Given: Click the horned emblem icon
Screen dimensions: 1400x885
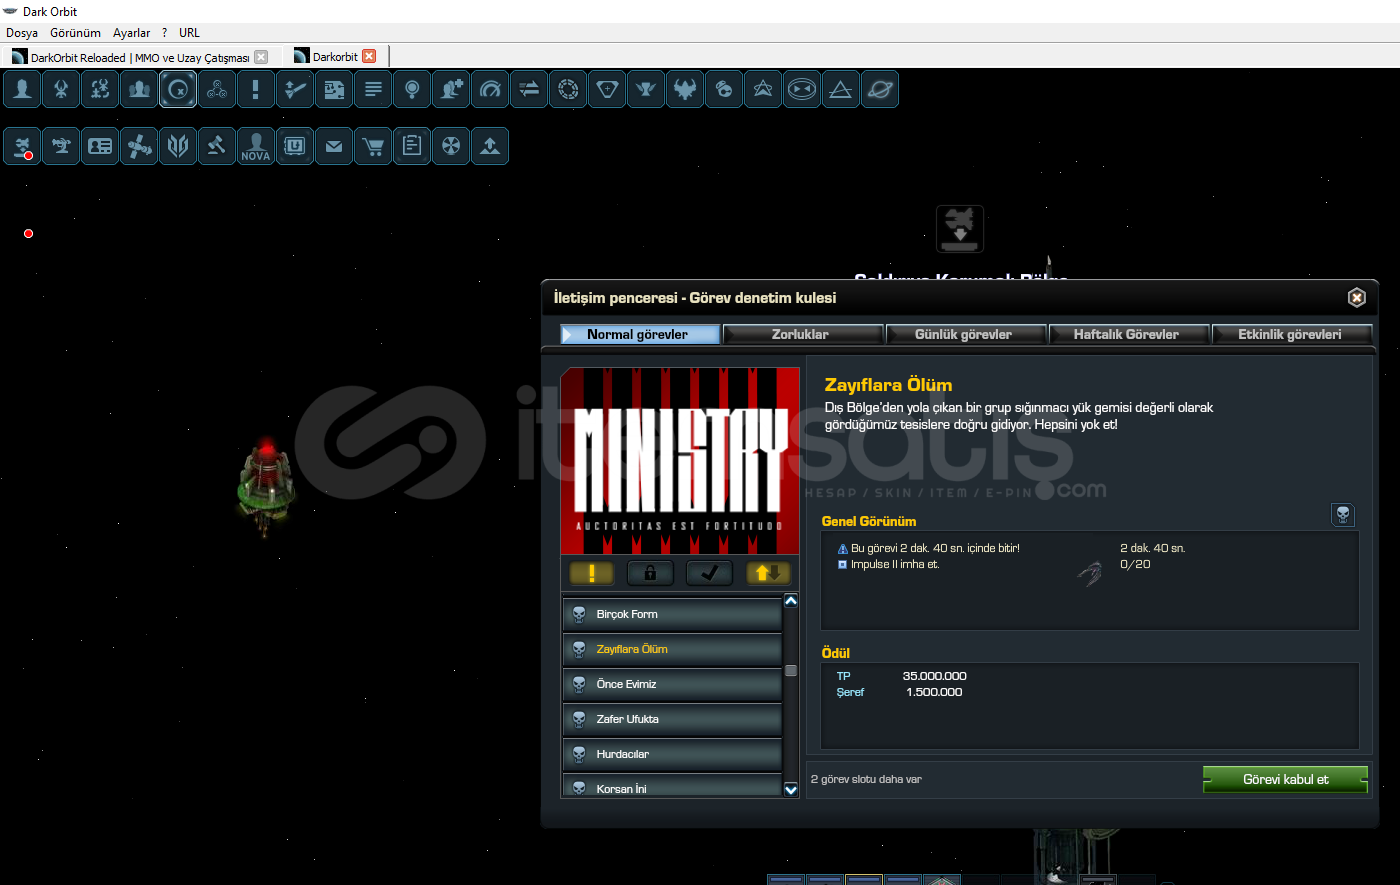Looking at the screenshot, I should coord(685,89).
